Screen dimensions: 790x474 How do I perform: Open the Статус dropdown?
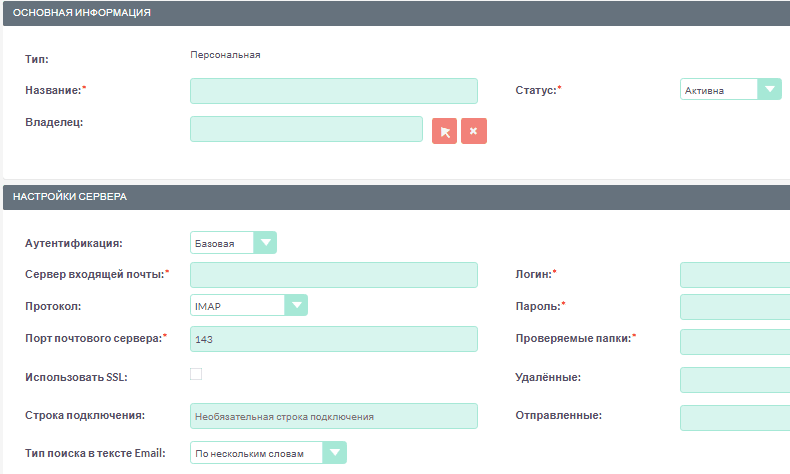tap(730, 90)
